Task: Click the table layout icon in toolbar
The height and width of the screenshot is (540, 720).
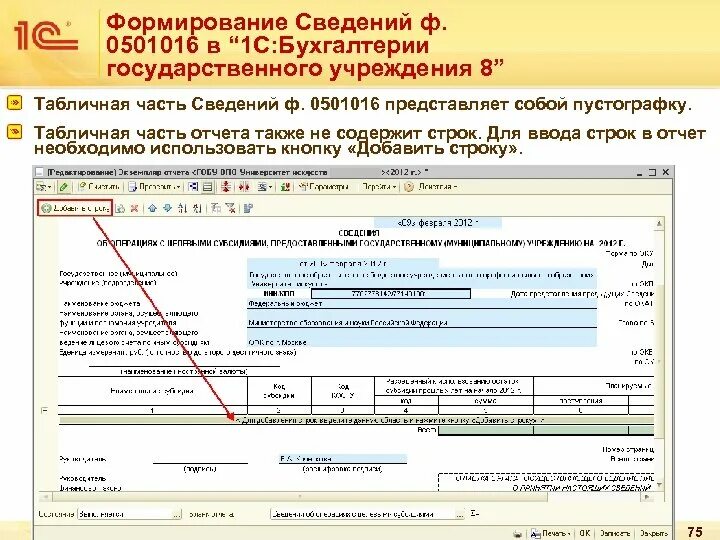Action: [x=208, y=187]
